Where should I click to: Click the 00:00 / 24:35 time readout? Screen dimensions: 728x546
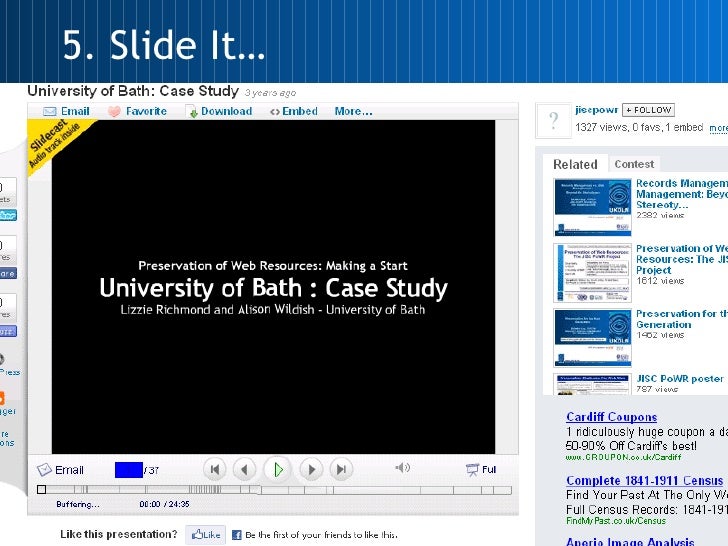click(164, 504)
